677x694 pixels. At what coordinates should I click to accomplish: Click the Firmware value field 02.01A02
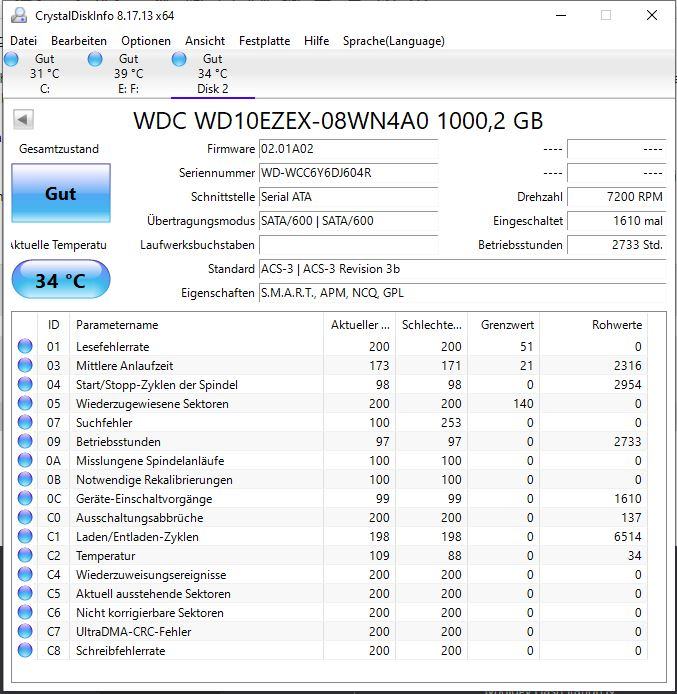(x=349, y=149)
